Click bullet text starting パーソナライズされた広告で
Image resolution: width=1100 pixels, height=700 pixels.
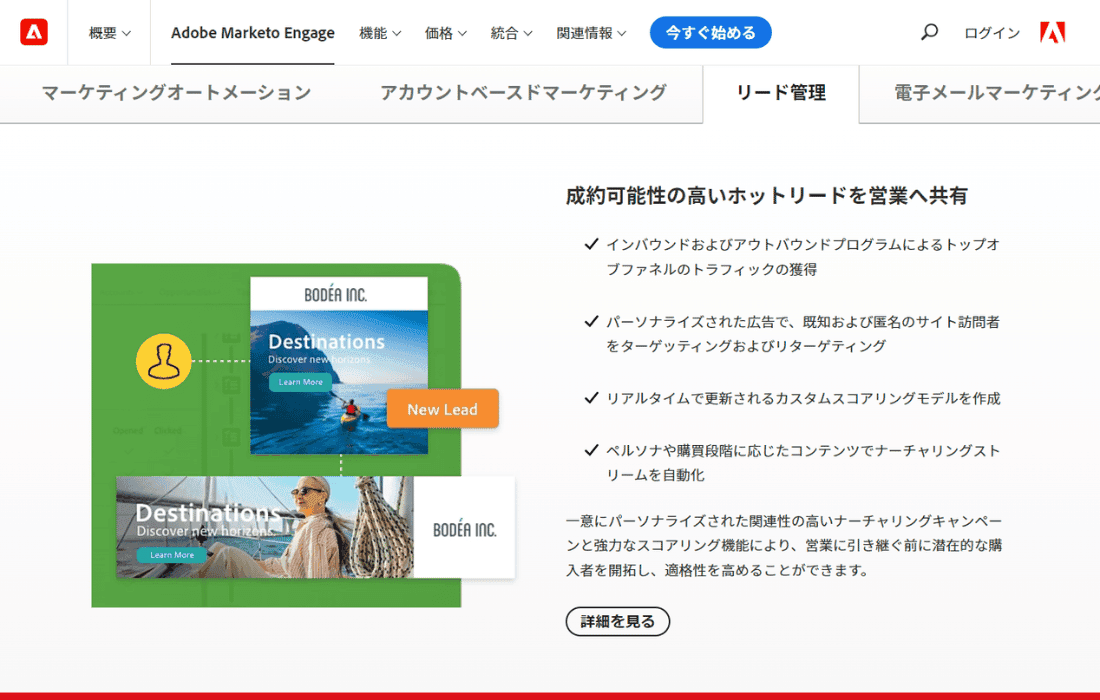coord(803,334)
